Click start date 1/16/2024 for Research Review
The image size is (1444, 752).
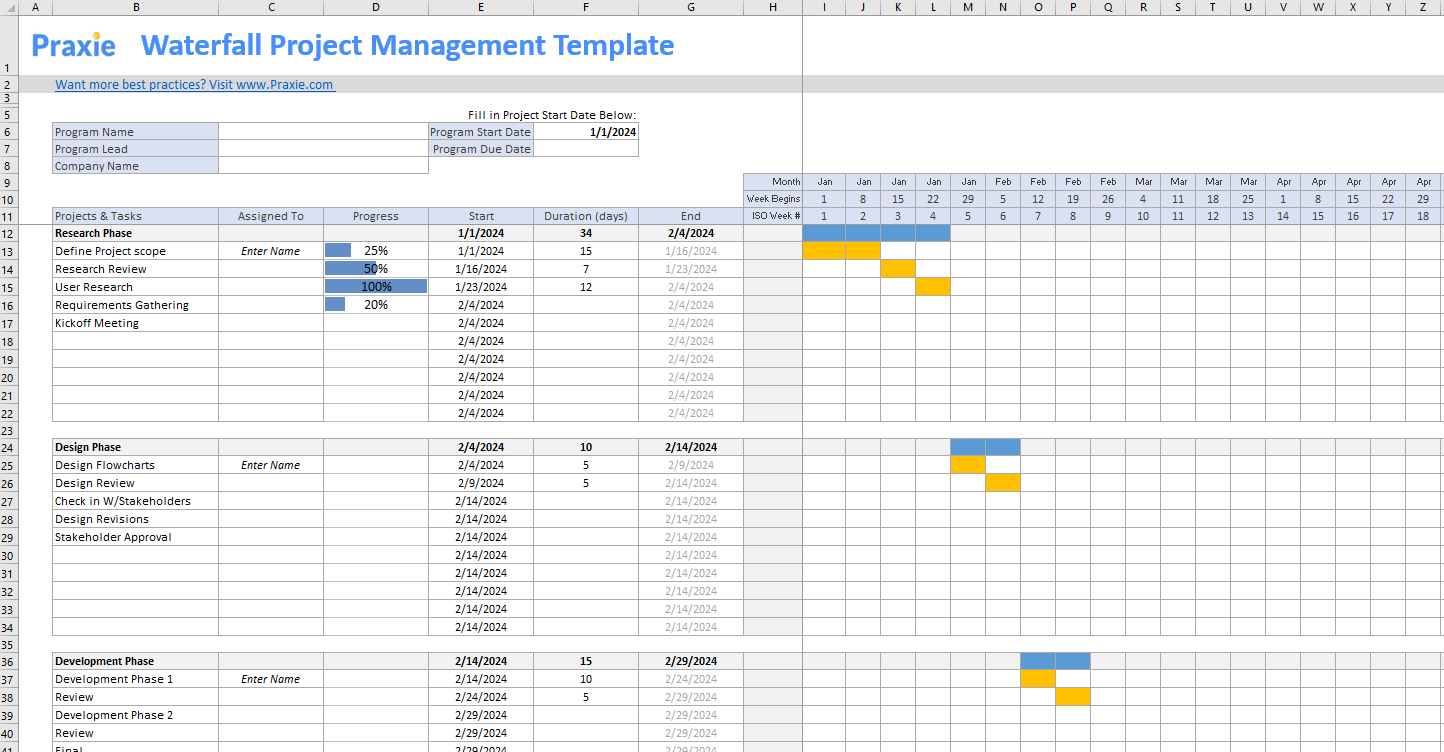point(481,269)
